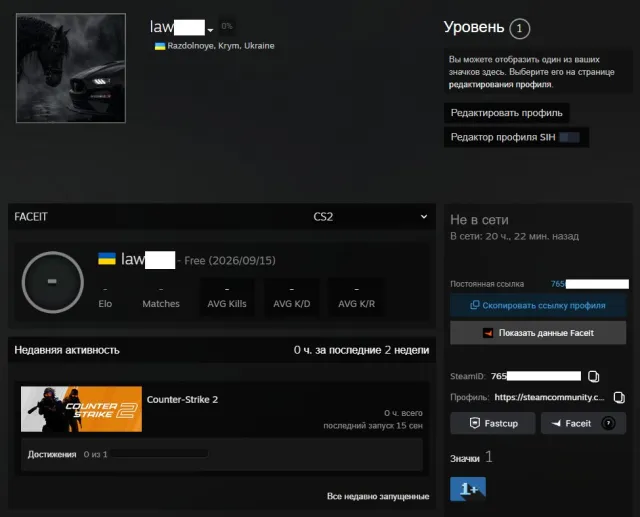Click the question mark icon beside Faceit
640x517 pixels.
608,423
